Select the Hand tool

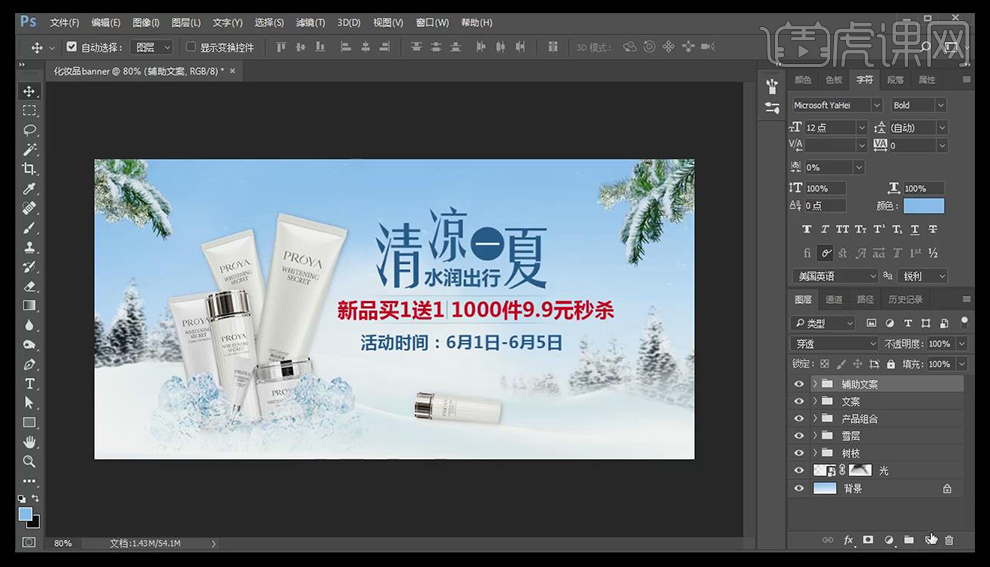(29, 442)
